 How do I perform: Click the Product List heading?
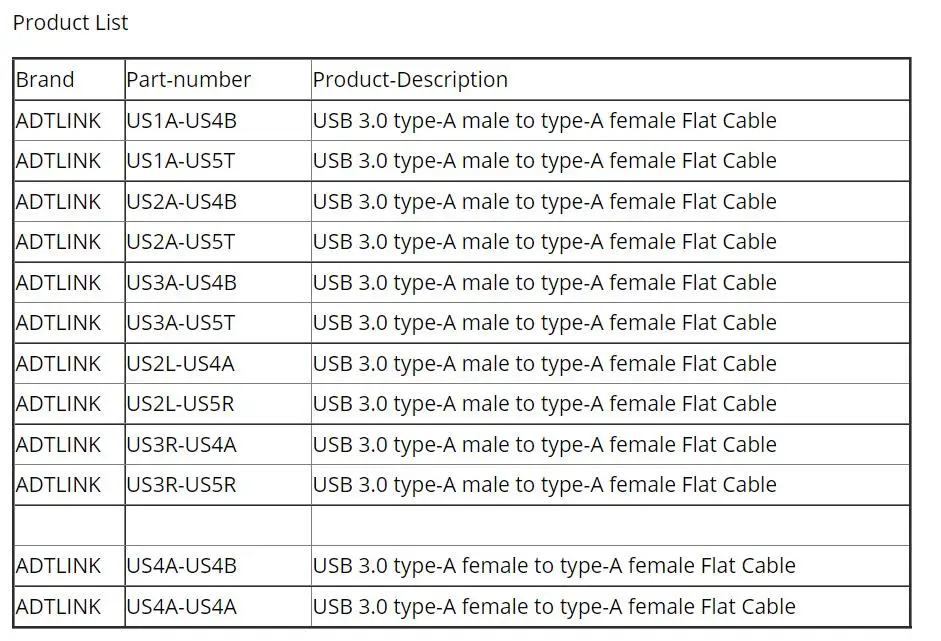point(70,22)
